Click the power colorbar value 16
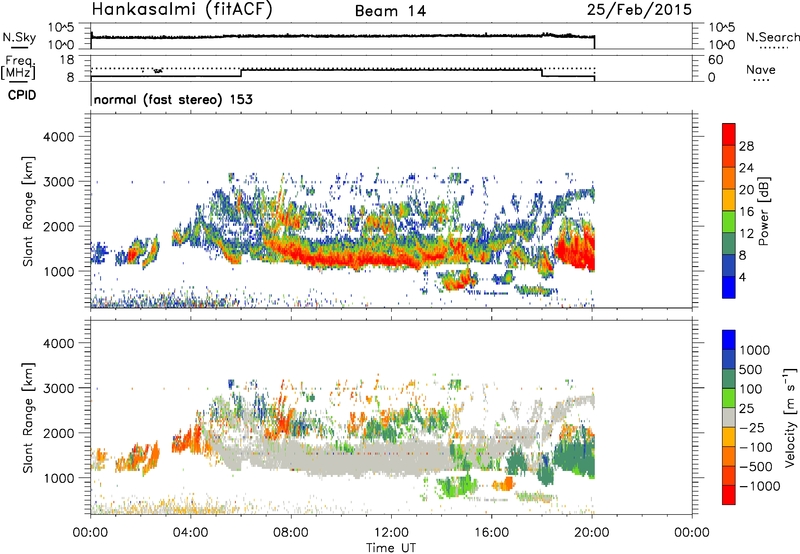 click(x=746, y=212)
